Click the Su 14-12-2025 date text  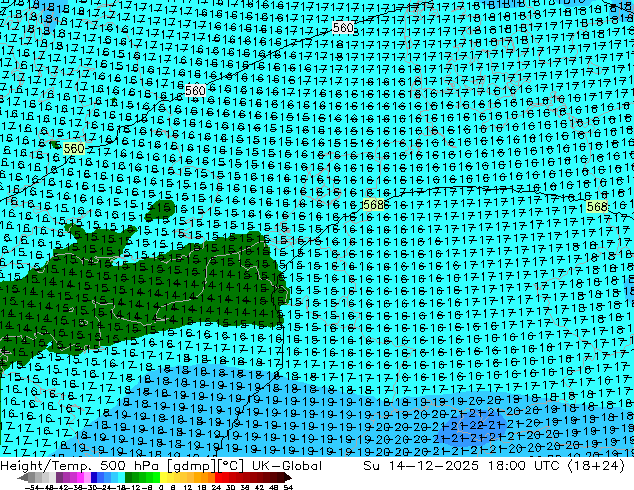(x=421, y=466)
